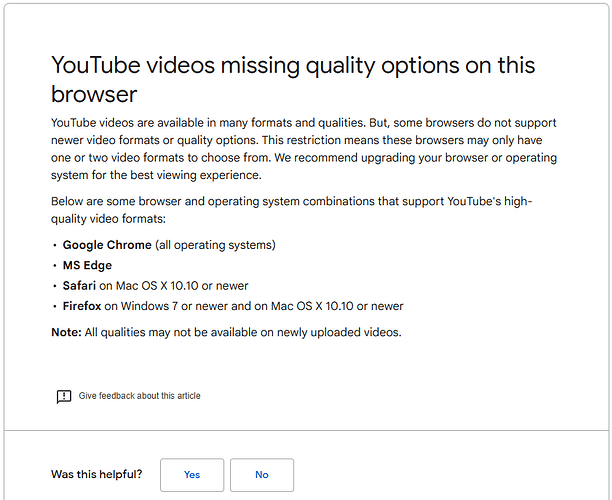612x500 pixels.
Task: Click the bold Note: label
Action: [67, 332]
